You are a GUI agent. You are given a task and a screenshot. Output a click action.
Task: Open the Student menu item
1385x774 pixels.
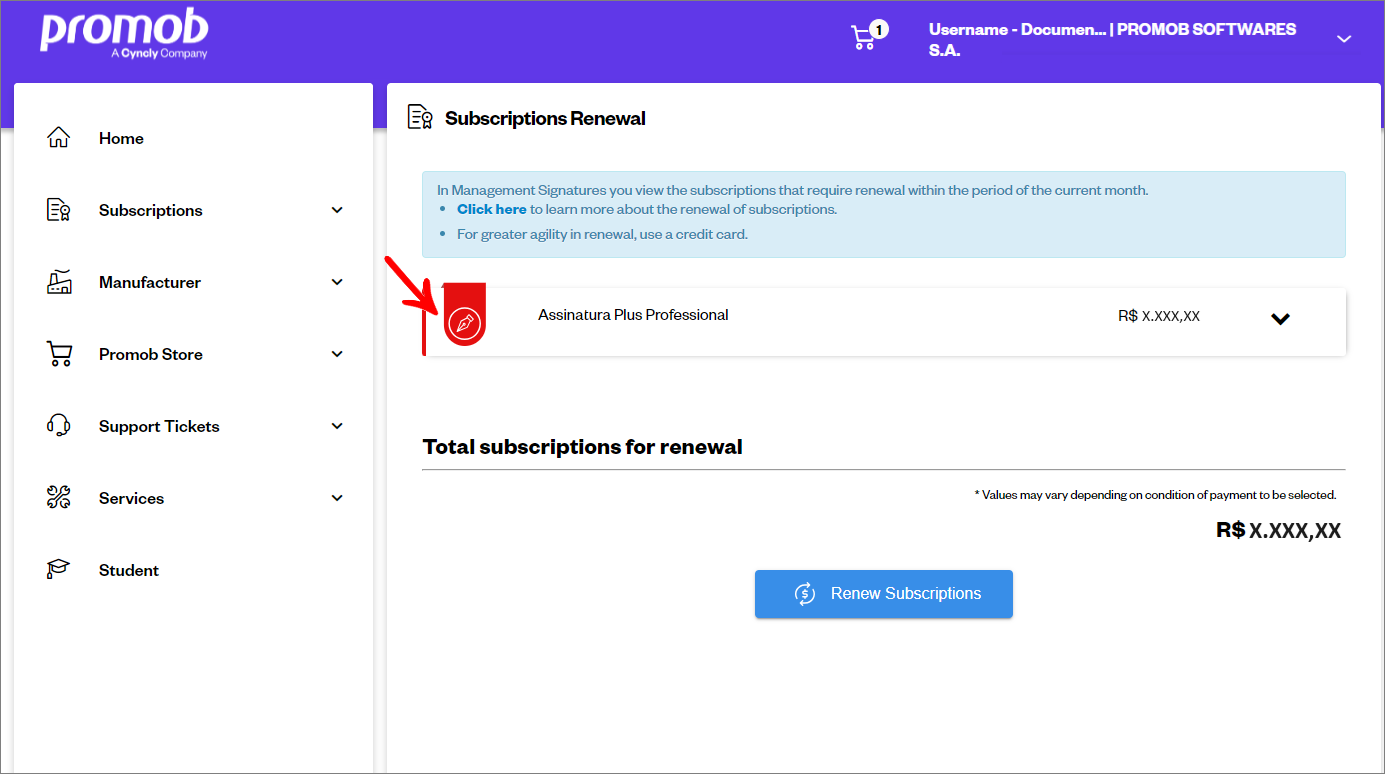point(129,570)
